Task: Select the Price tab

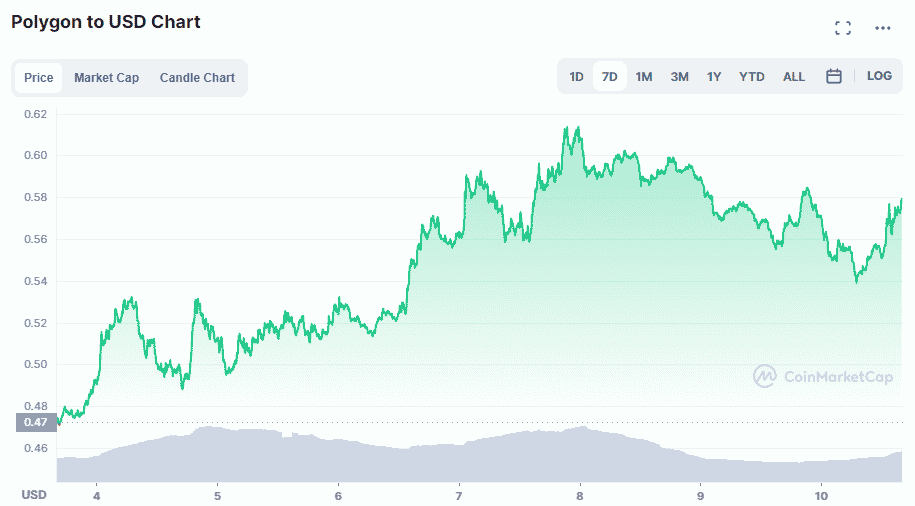Action: pos(39,78)
